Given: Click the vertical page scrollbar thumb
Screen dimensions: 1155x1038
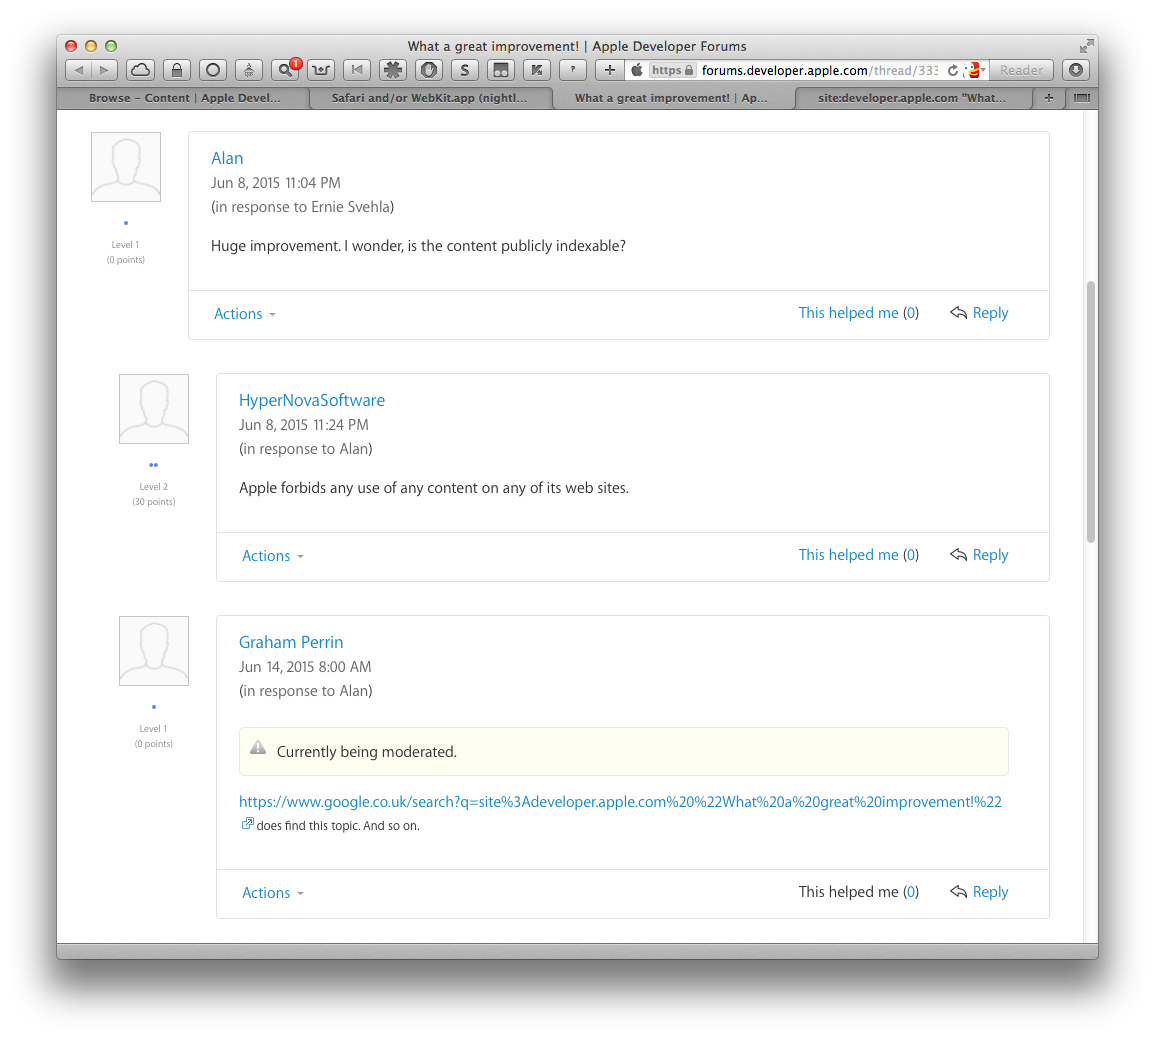Looking at the screenshot, I should pos(1091,412).
